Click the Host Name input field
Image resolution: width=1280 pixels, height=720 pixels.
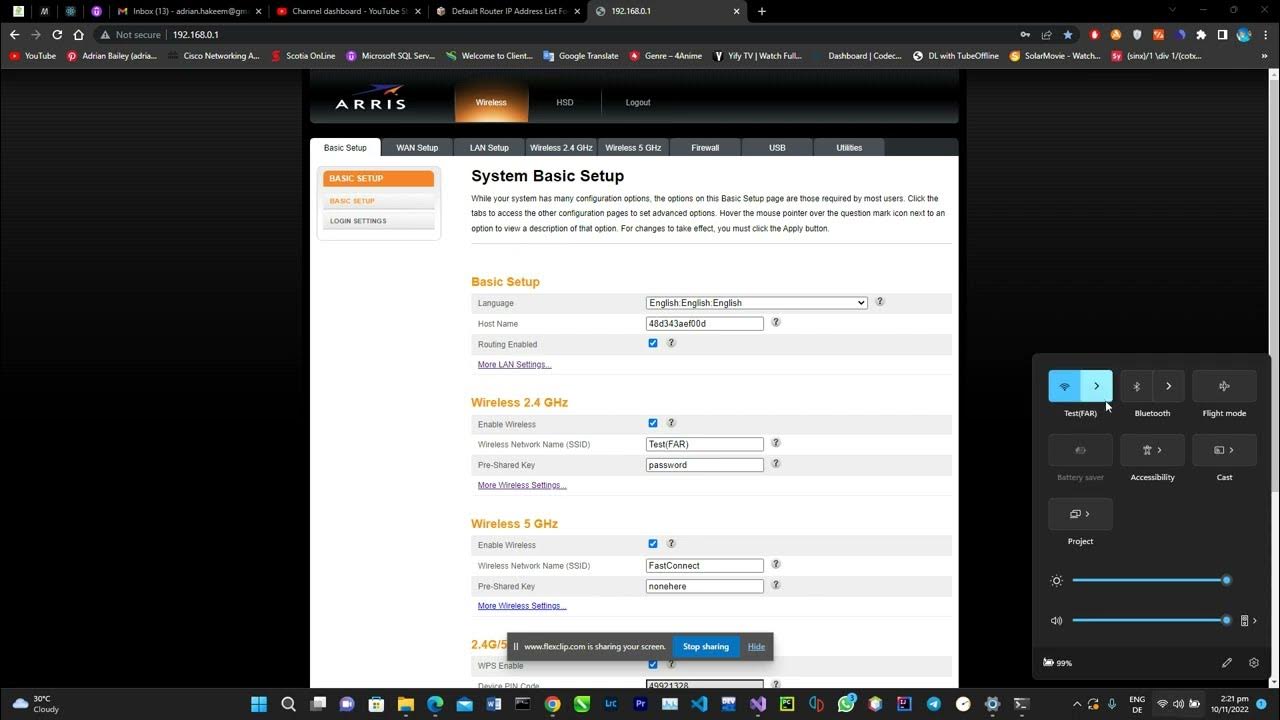pos(705,323)
